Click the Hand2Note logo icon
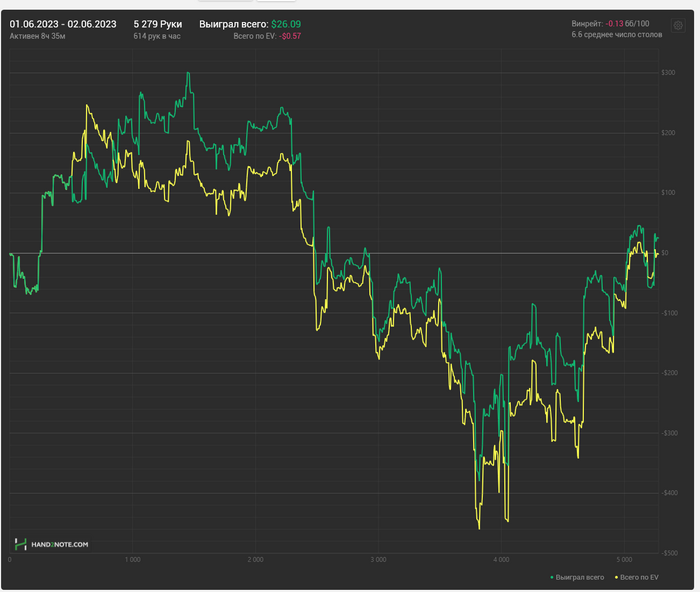700x592 pixels. tap(20, 544)
